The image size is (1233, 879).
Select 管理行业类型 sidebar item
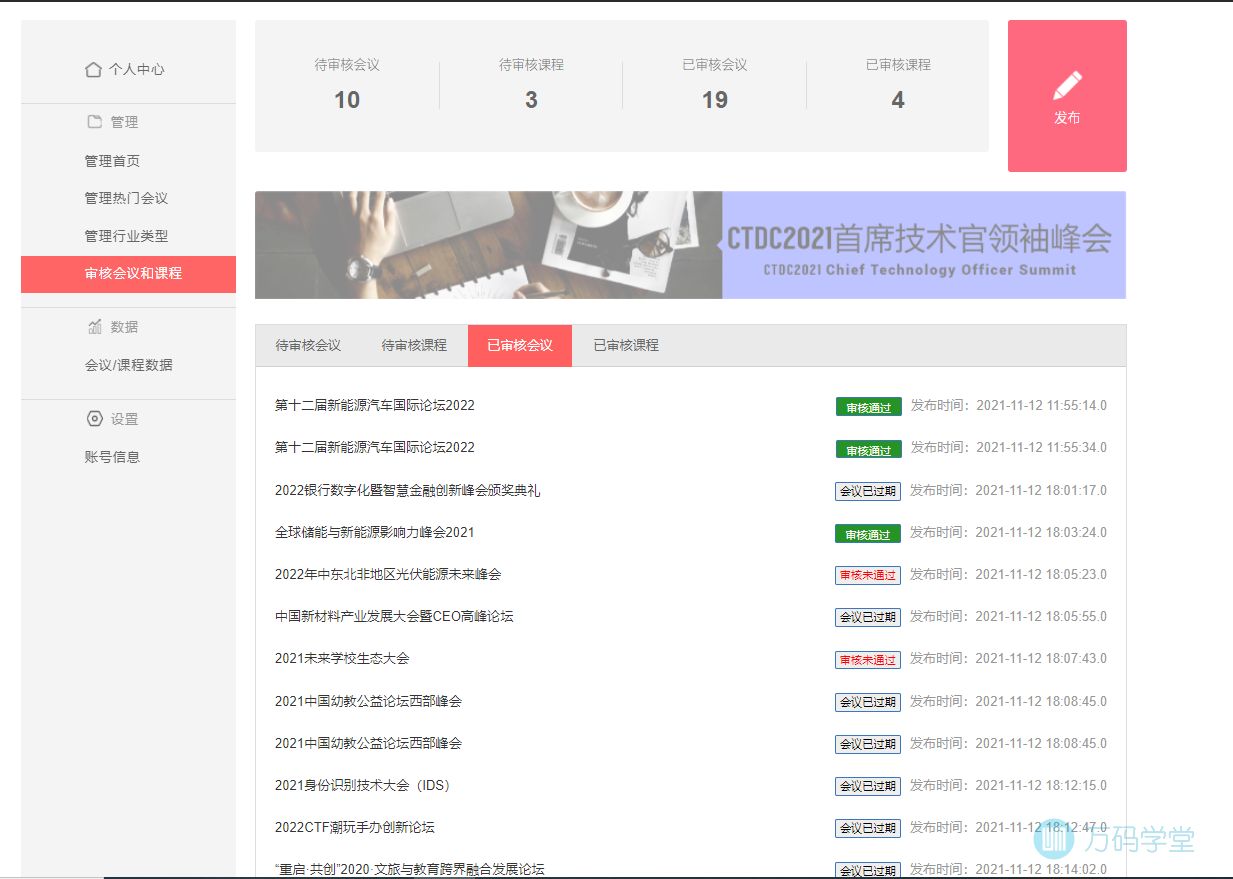pyautogui.click(x=126, y=236)
